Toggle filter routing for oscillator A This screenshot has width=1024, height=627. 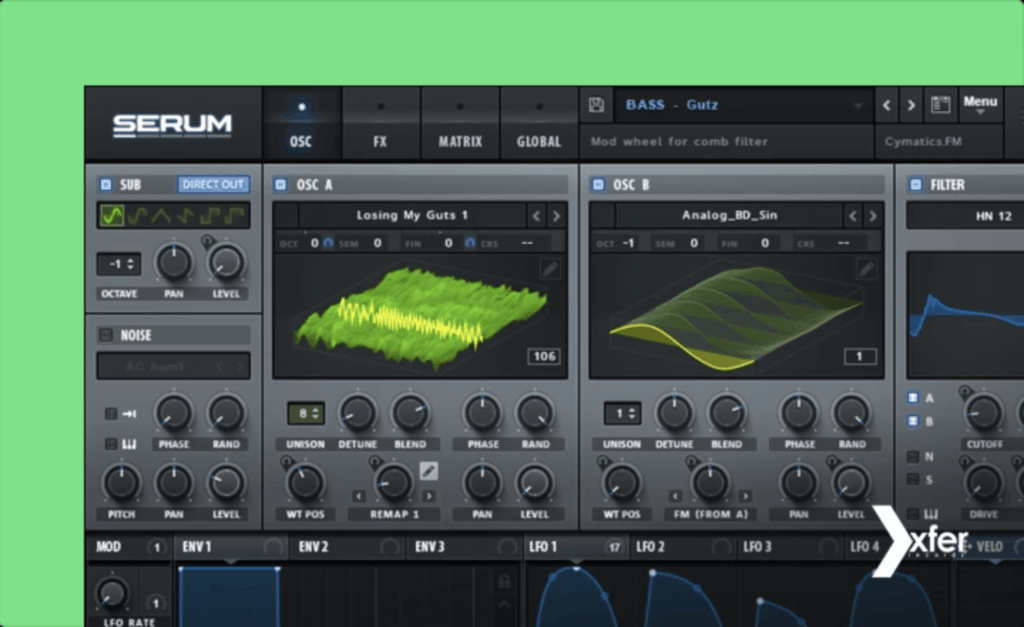[913, 397]
